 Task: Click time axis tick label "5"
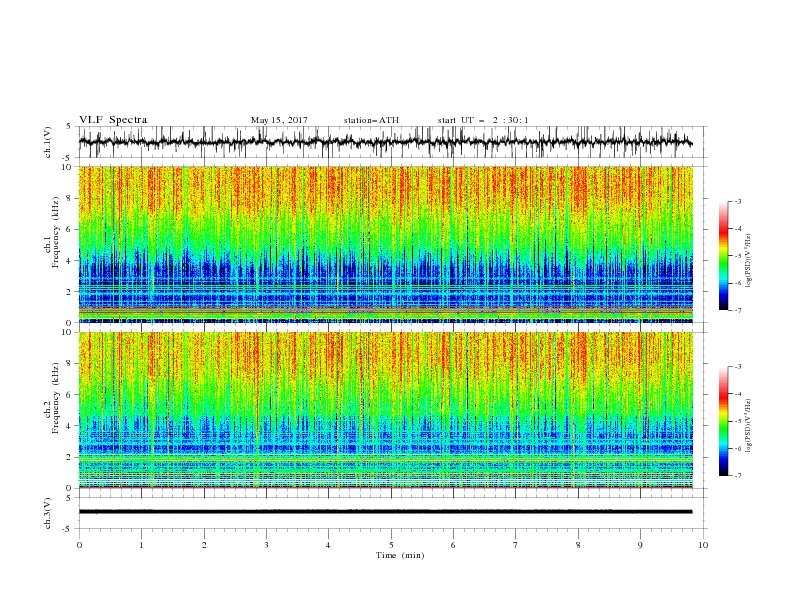[391, 545]
